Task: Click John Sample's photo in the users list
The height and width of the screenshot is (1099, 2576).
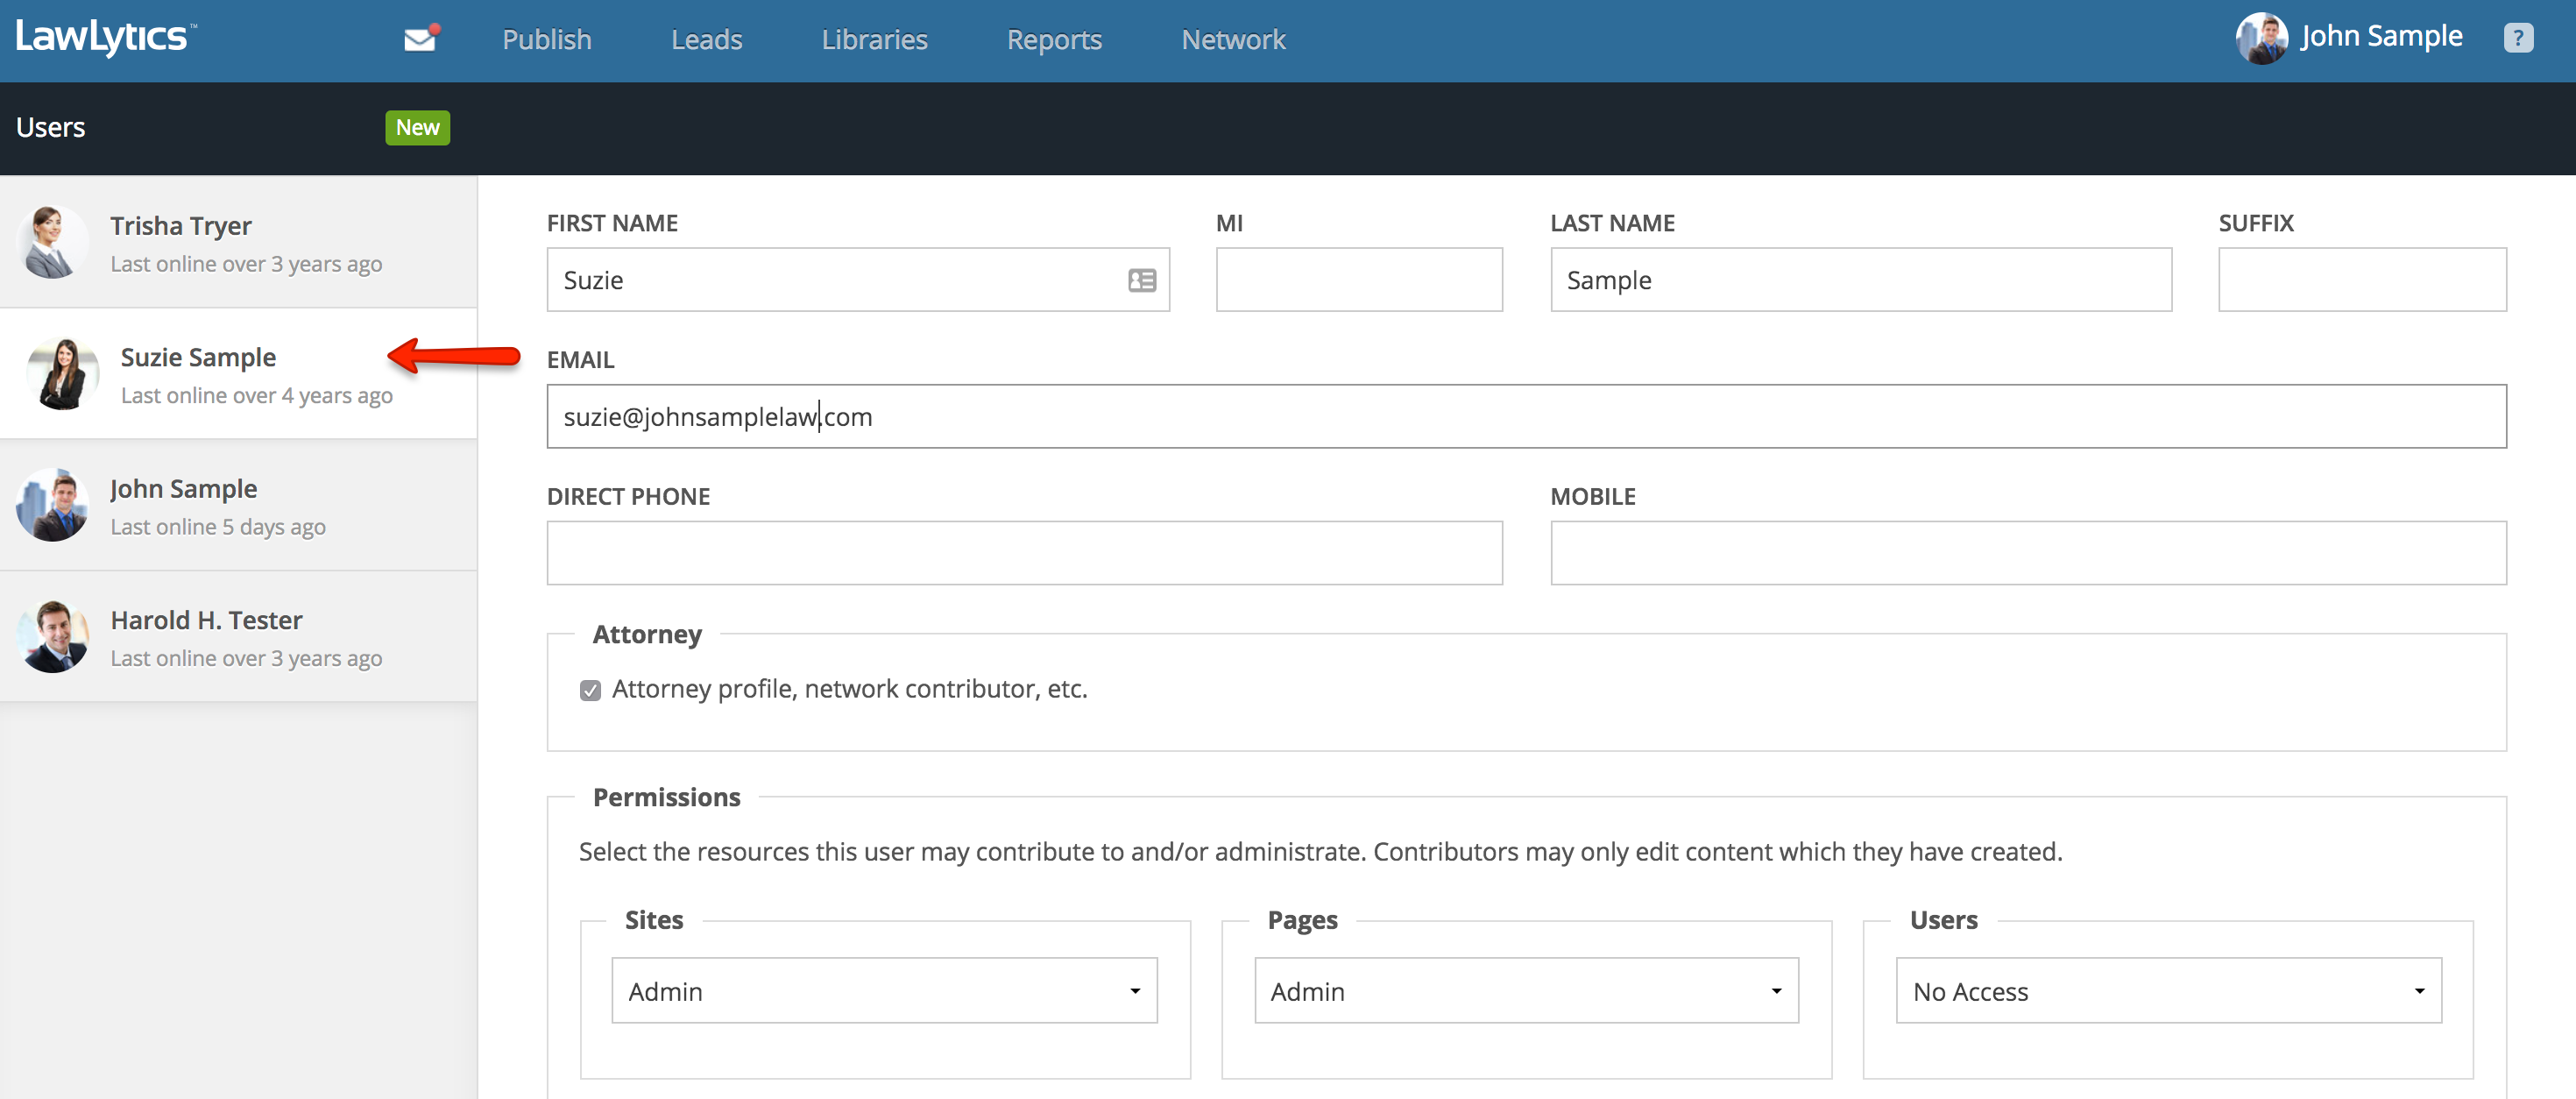Action: 52,505
